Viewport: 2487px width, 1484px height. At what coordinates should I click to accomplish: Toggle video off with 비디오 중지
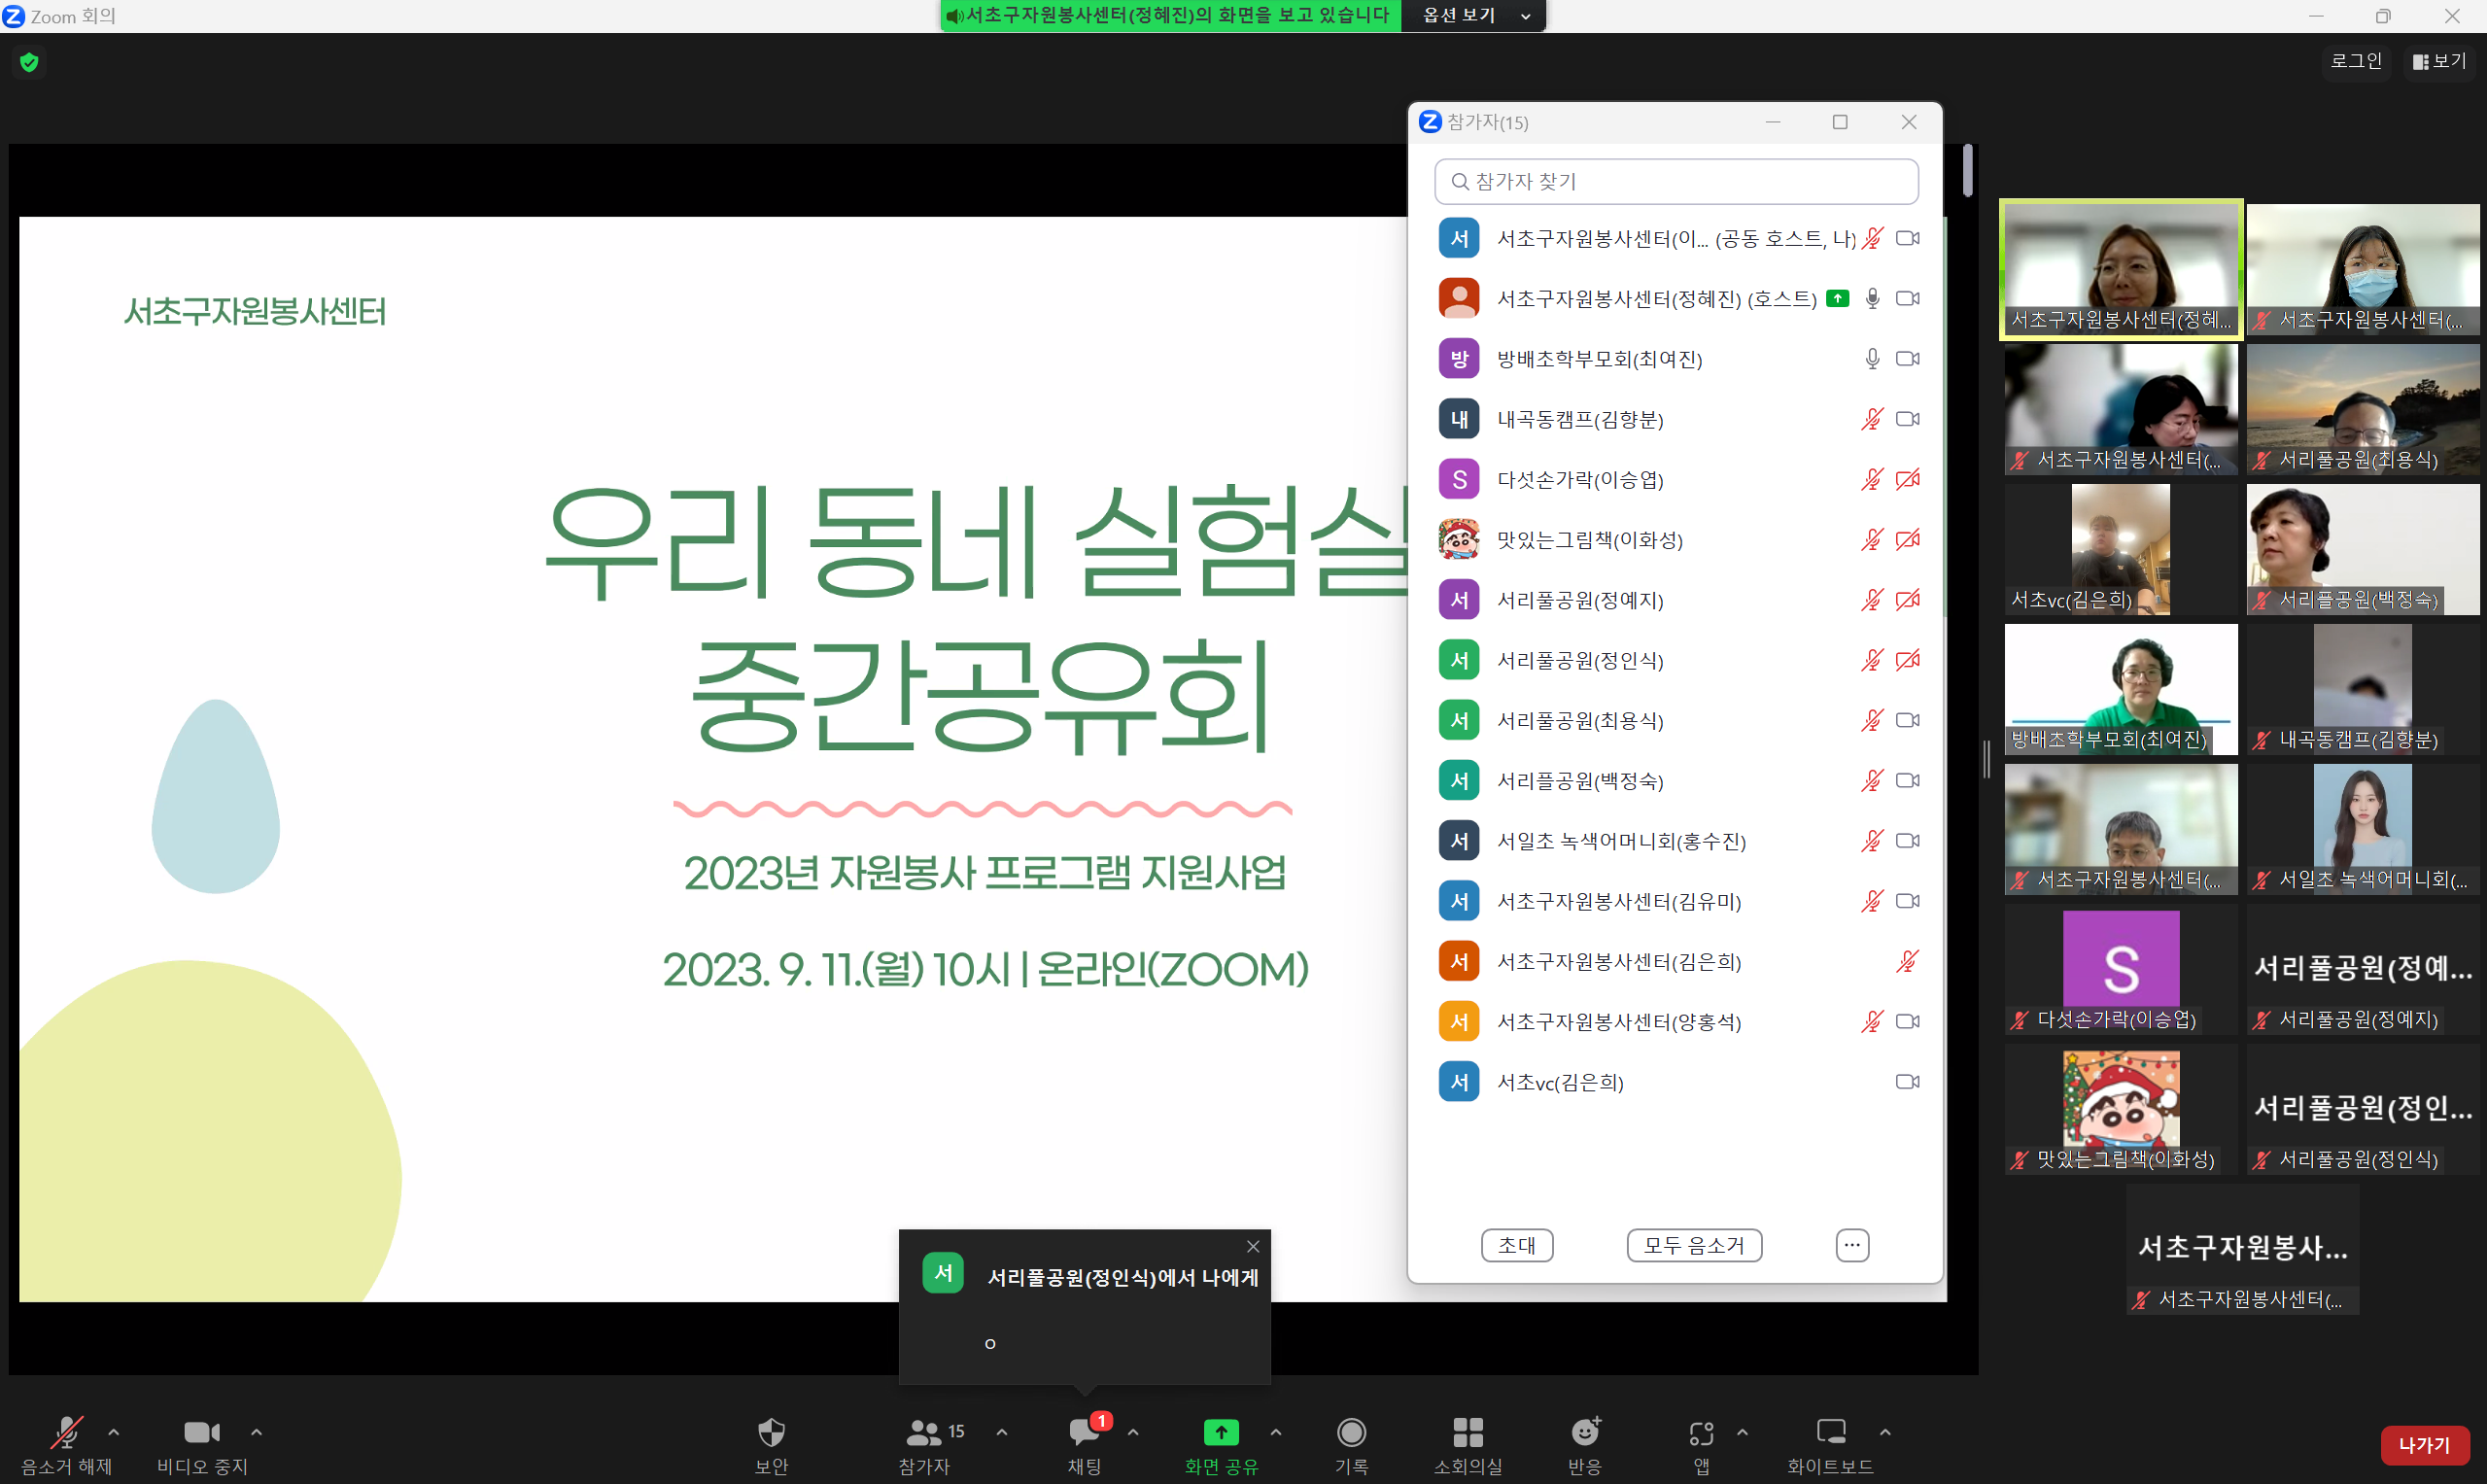tap(201, 1433)
